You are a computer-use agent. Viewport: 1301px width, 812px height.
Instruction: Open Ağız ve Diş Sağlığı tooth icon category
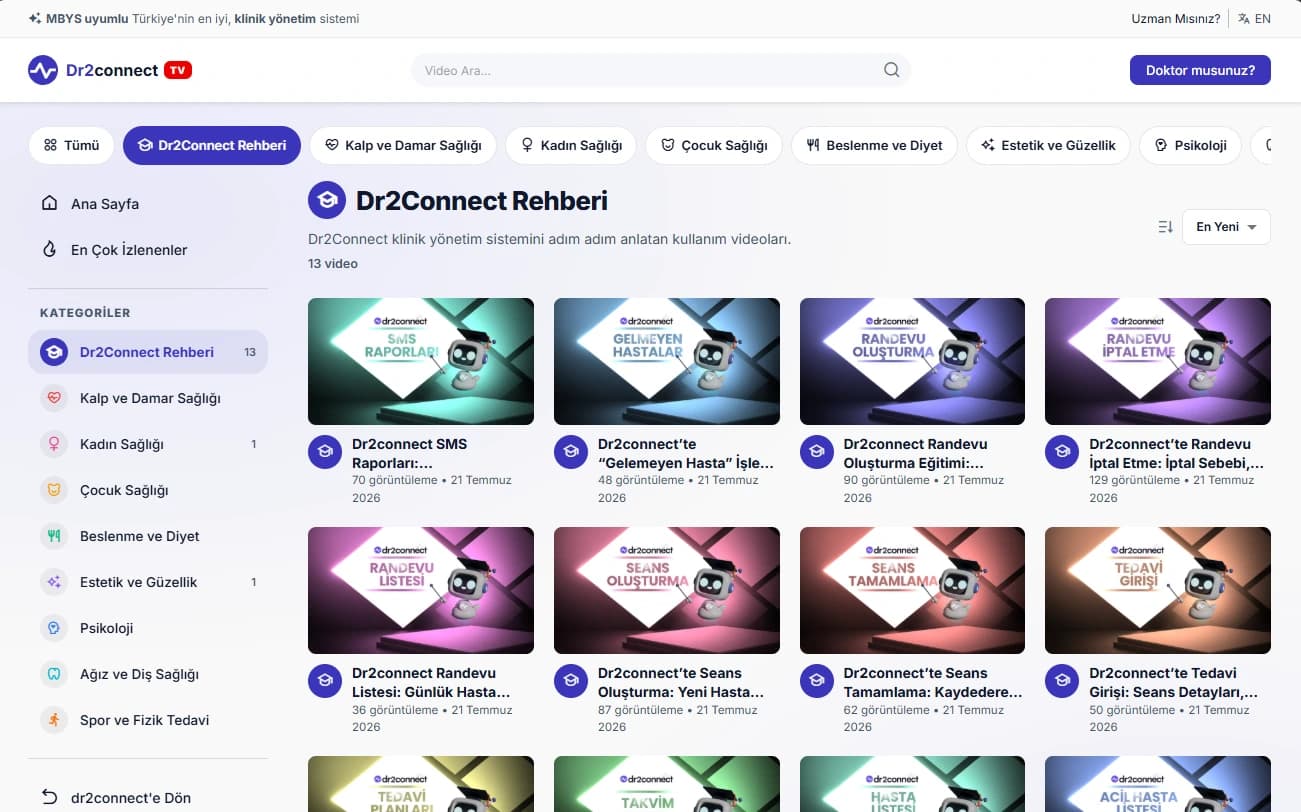54,674
